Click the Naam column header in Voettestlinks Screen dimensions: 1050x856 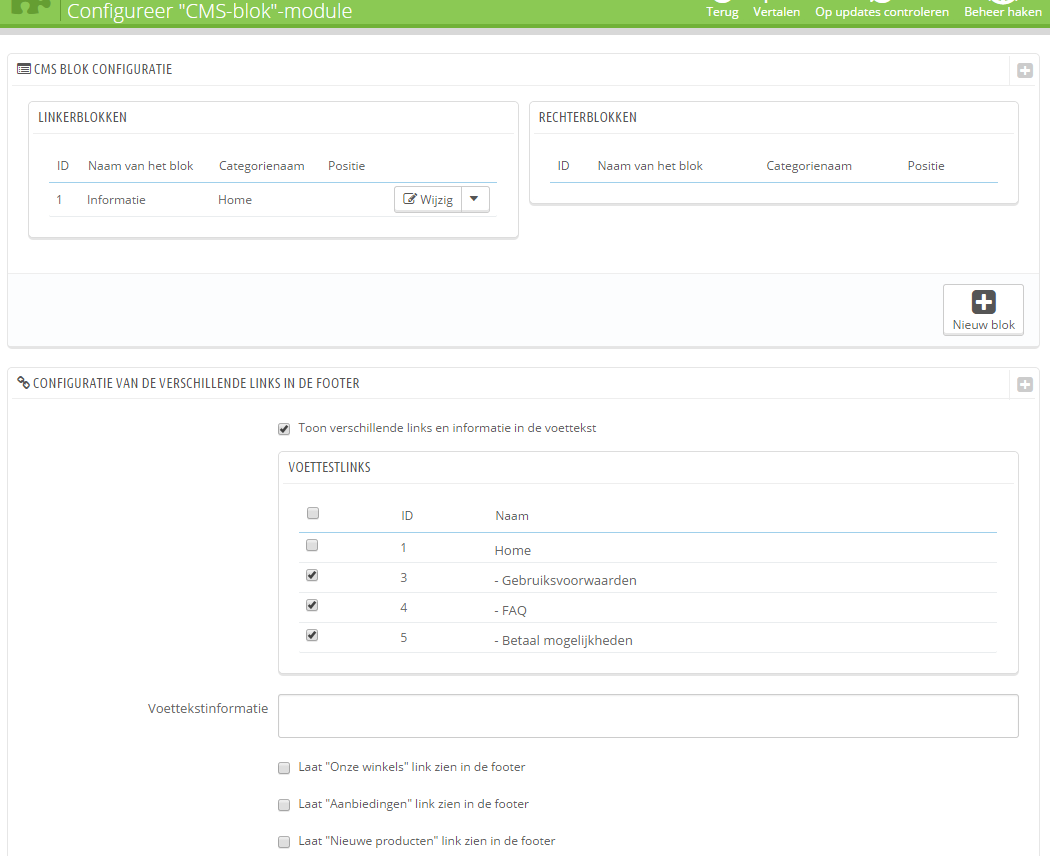[512, 516]
